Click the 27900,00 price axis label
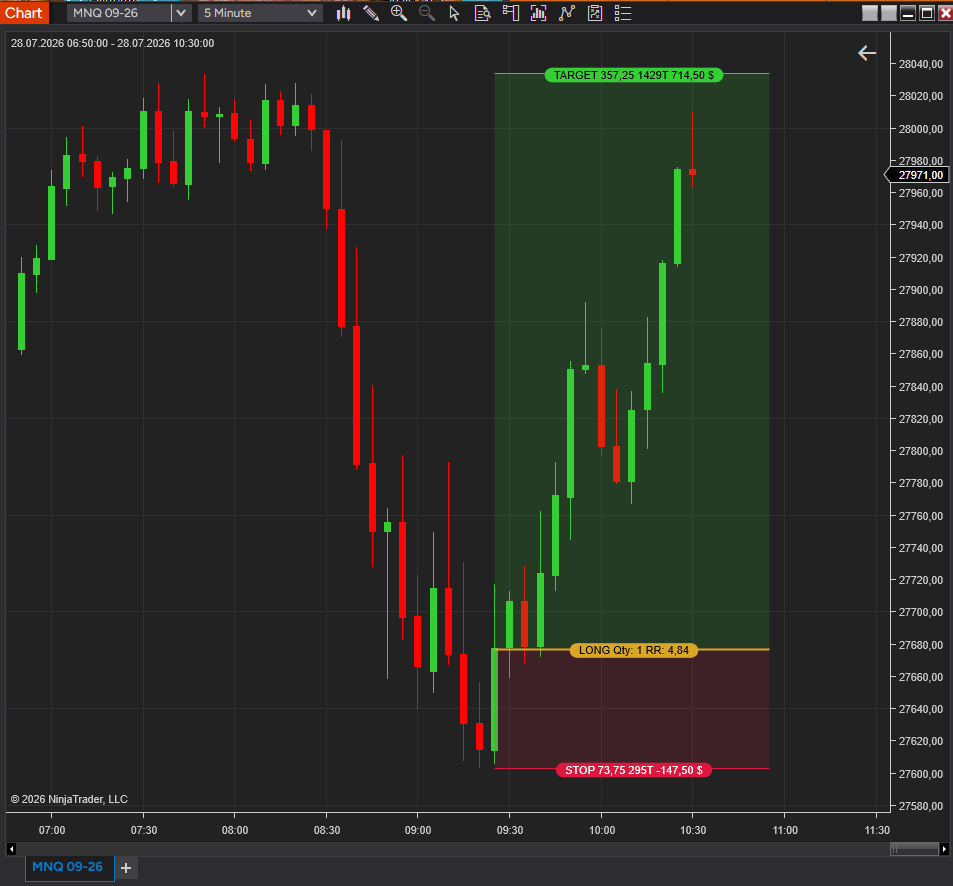The height and width of the screenshot is (886, 953). pyautogui.click(x=920, y=290)
